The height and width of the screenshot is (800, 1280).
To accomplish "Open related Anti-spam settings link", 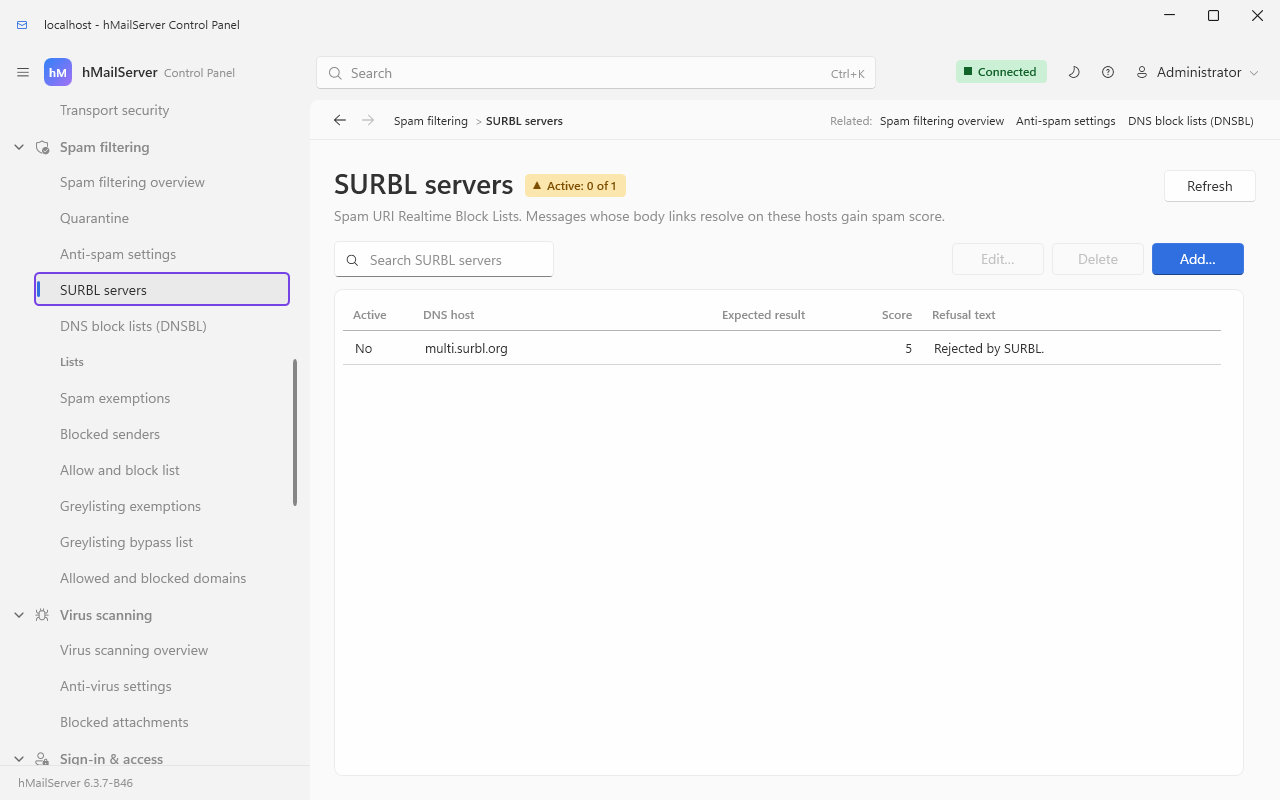I will tap(1066, 121).
